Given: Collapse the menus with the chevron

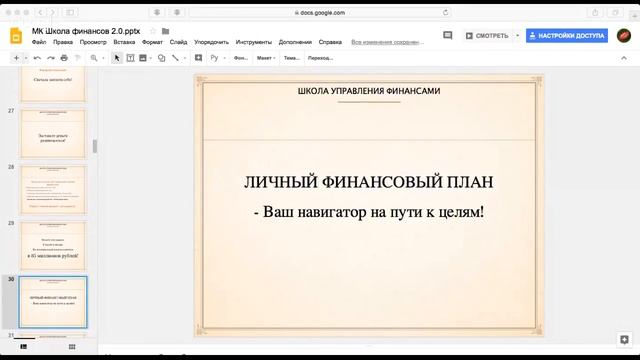Looking at the screenshot, I should click(x=624, y=58).
